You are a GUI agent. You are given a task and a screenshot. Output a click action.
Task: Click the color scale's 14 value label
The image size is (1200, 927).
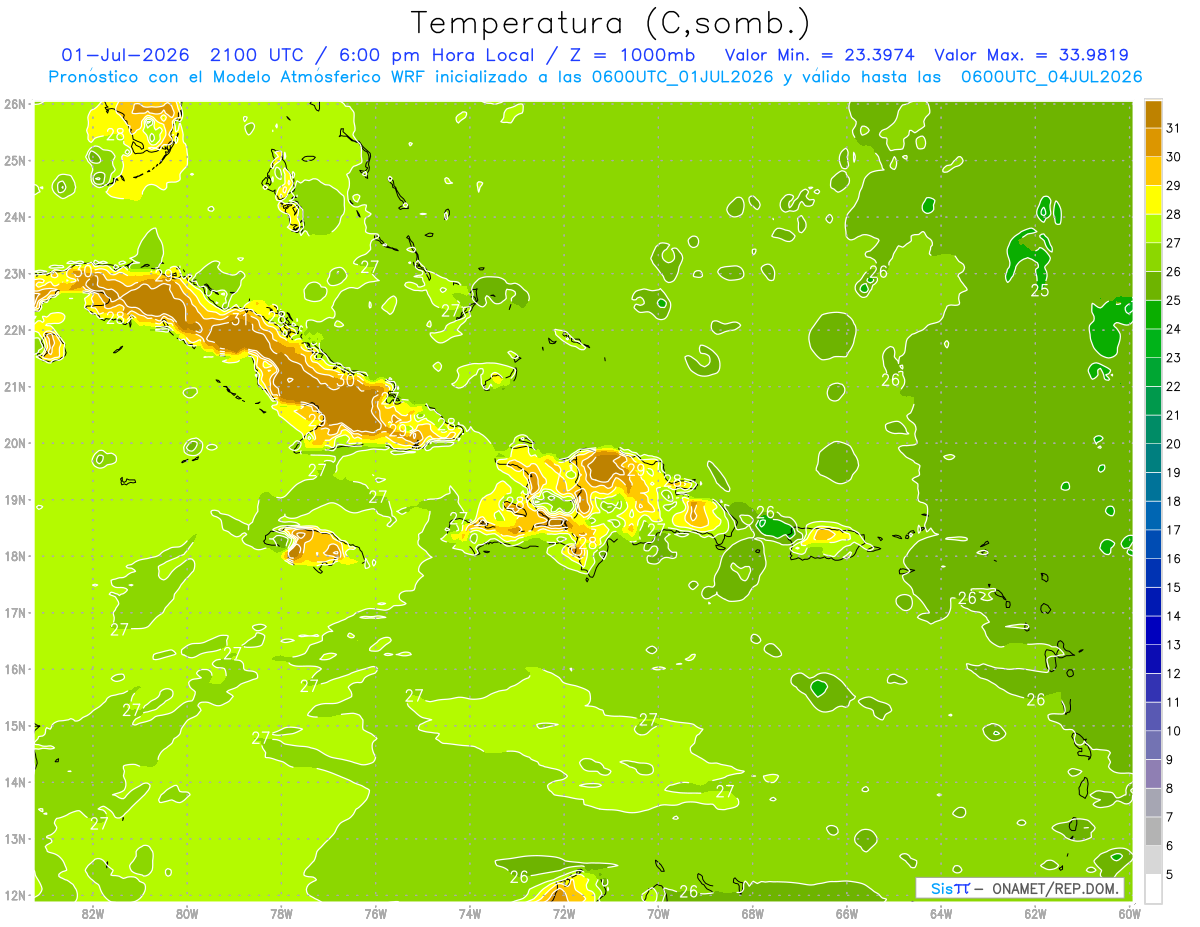1174,615
